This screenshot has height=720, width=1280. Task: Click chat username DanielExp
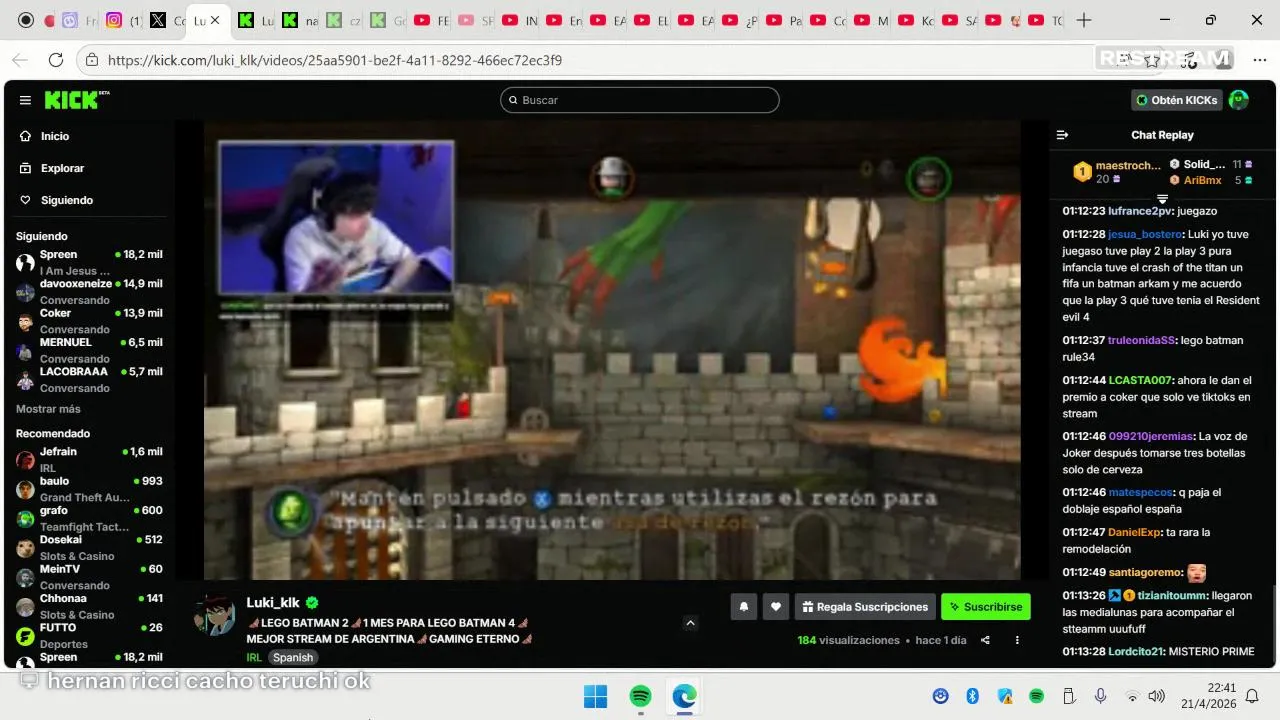[x=1133, y=532]
